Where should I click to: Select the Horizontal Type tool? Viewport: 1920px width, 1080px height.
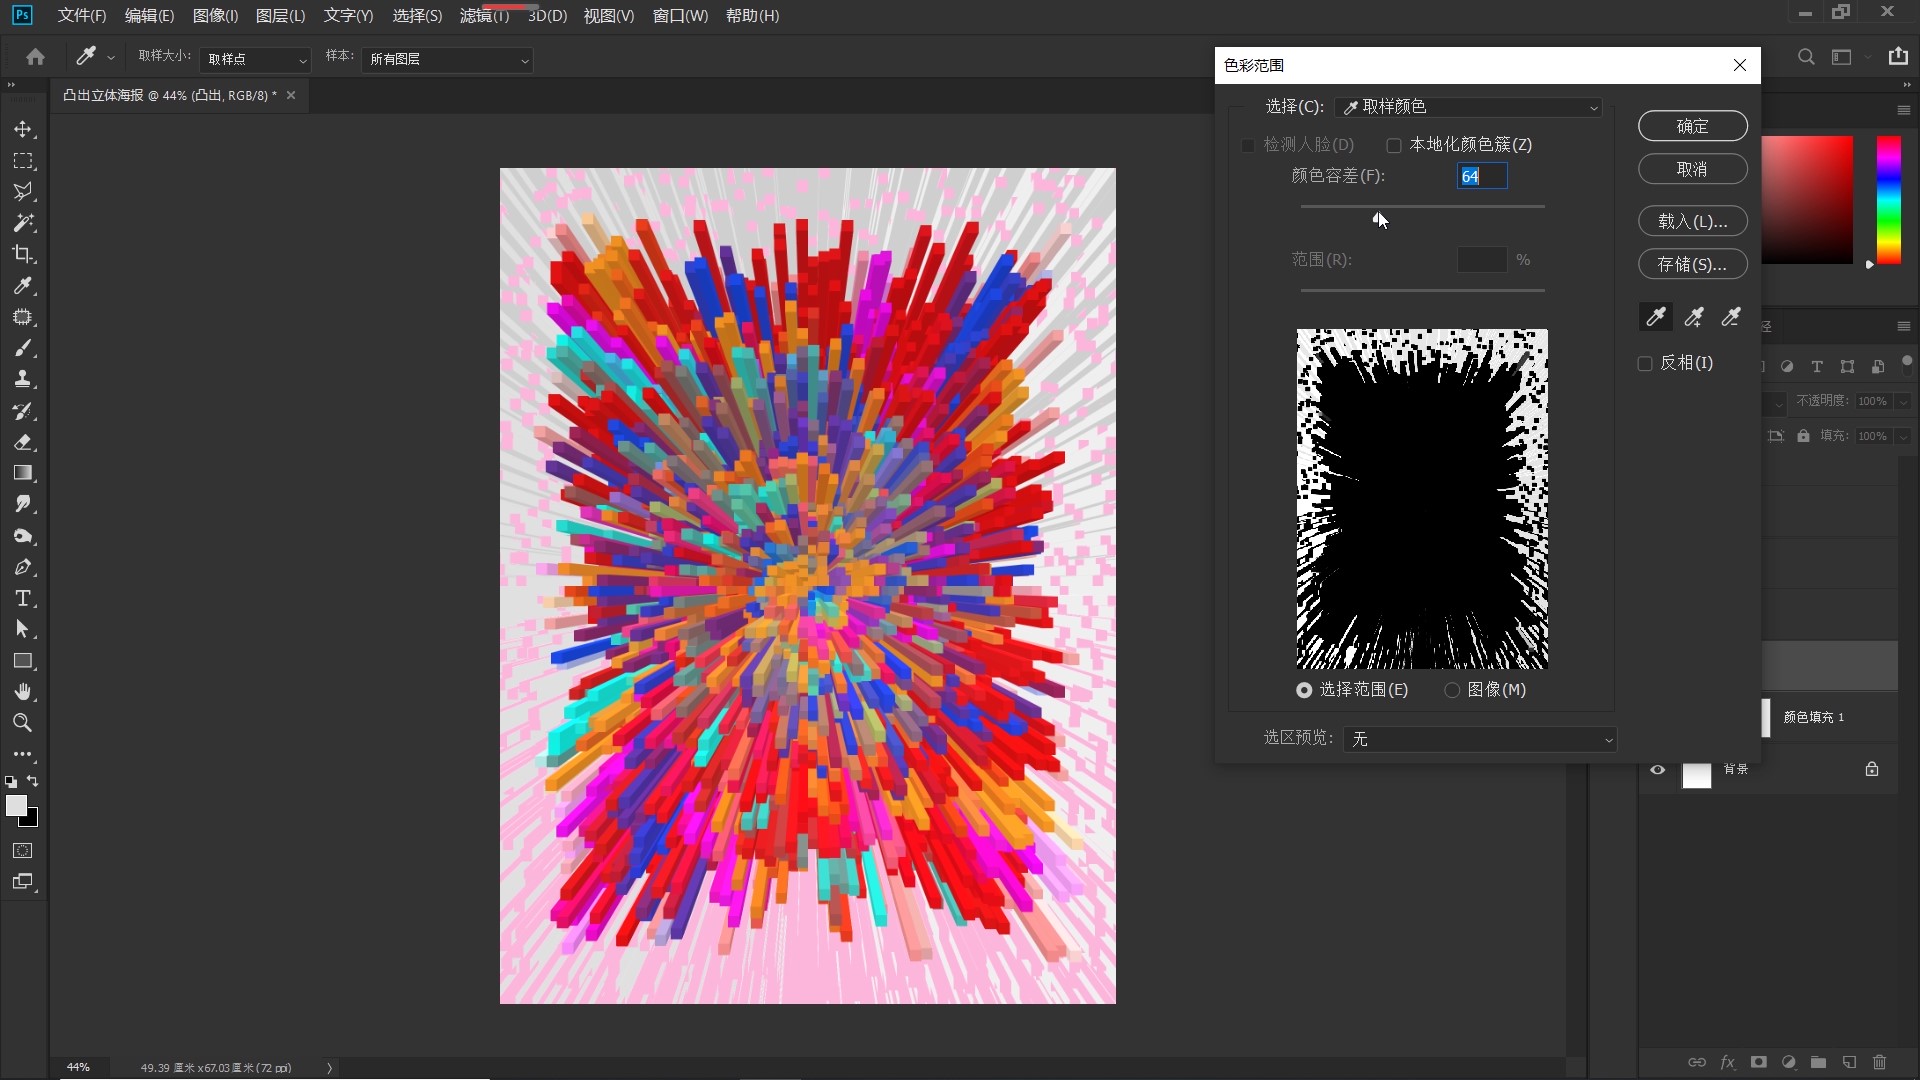(23, 599)
